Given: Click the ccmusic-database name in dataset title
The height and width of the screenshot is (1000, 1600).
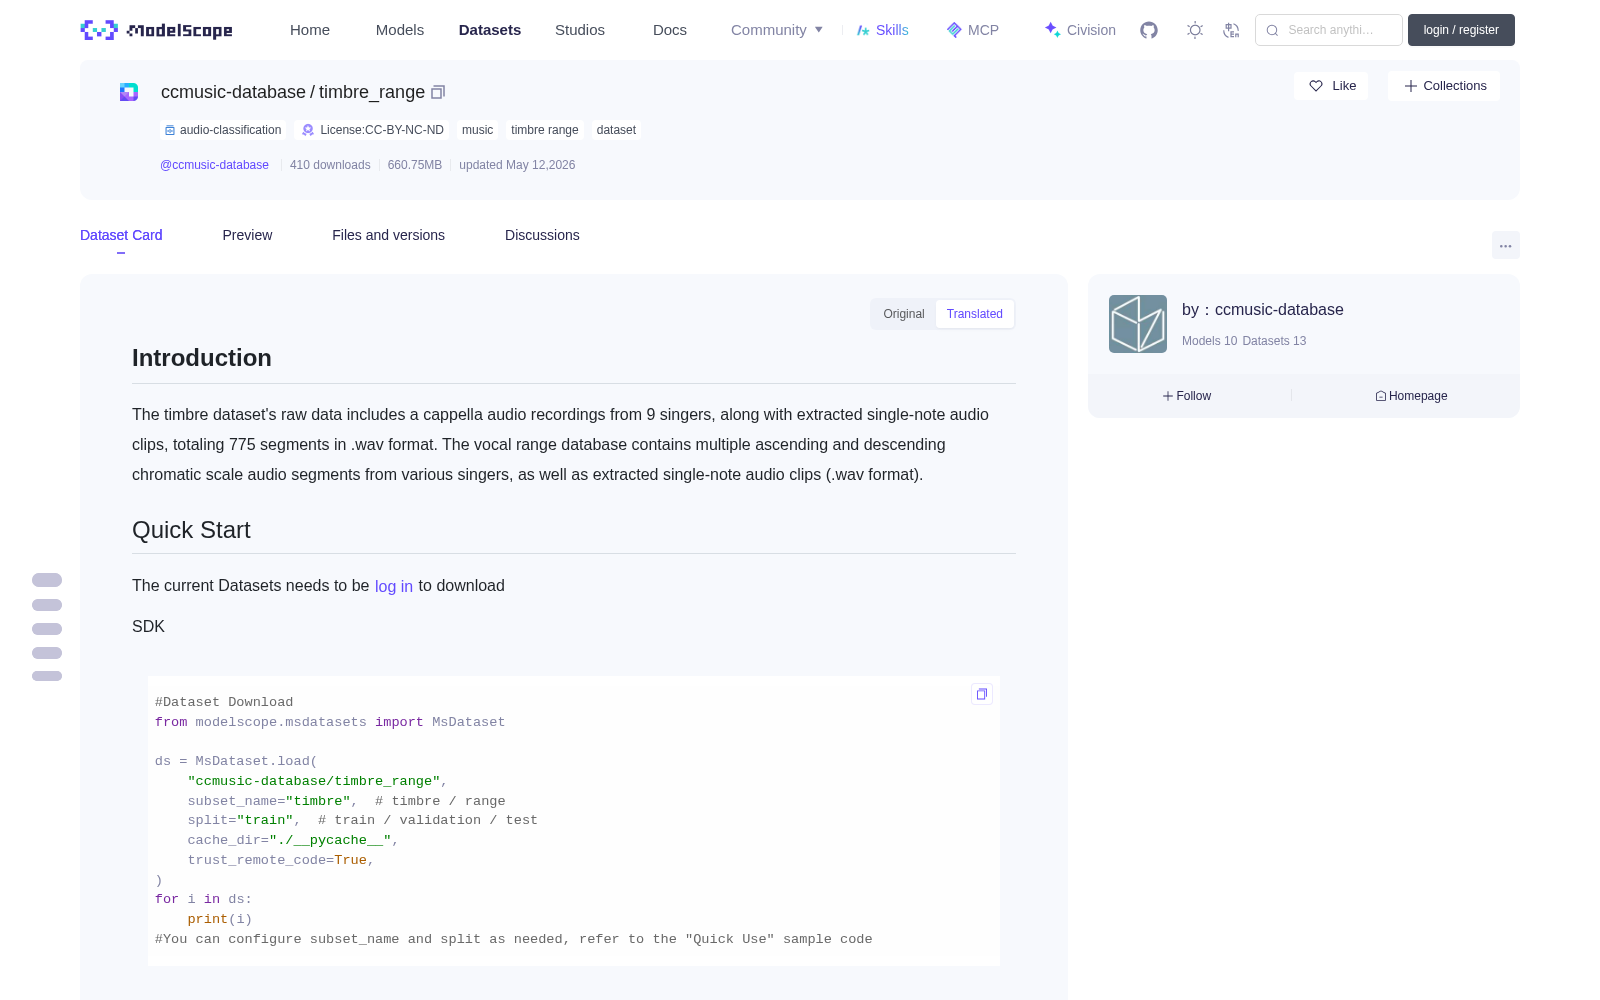Looking at the screenshot, I should (x=233, y=92).
